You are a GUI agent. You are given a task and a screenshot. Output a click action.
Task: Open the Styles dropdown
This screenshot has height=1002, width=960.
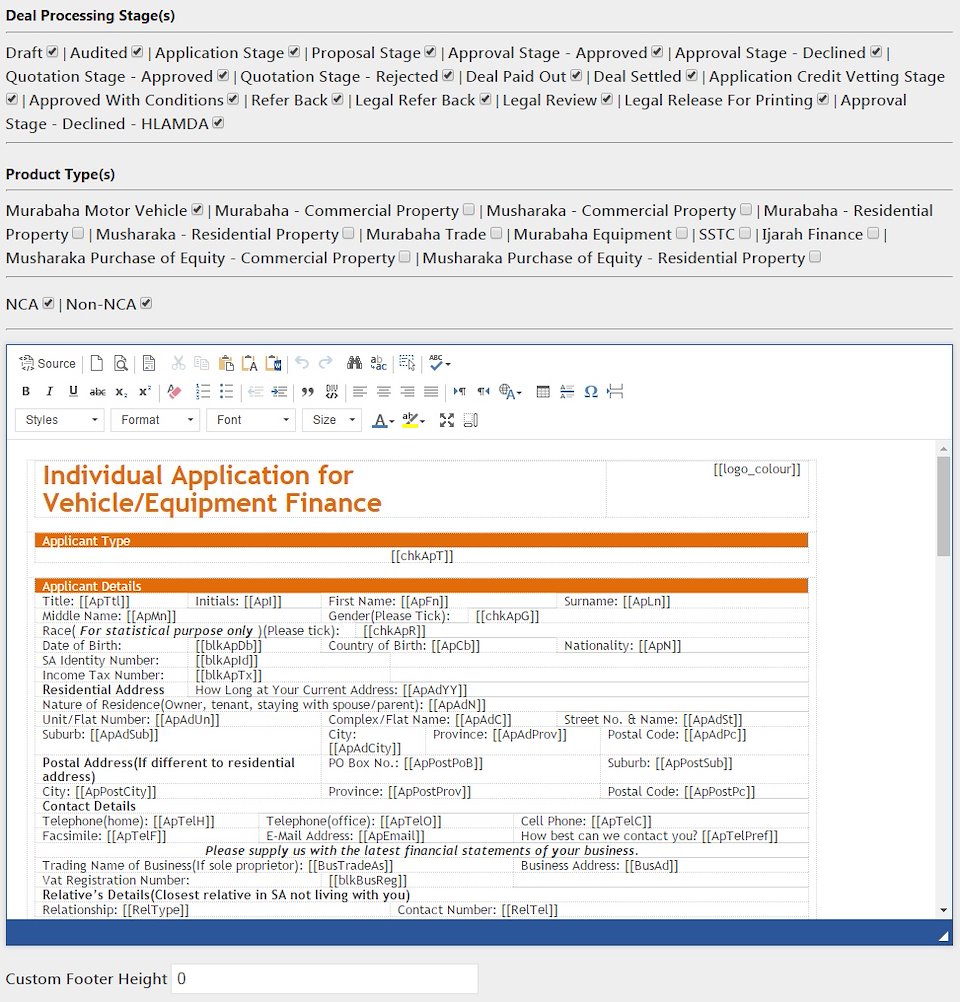59,420
